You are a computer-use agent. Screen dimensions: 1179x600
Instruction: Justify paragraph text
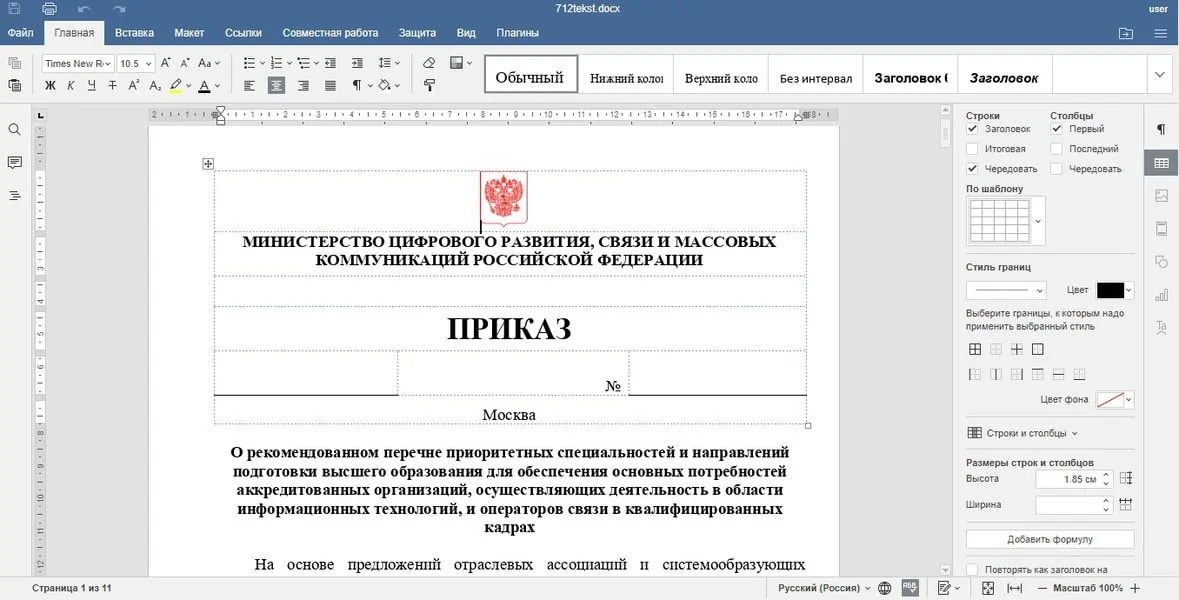coord(330,86)
